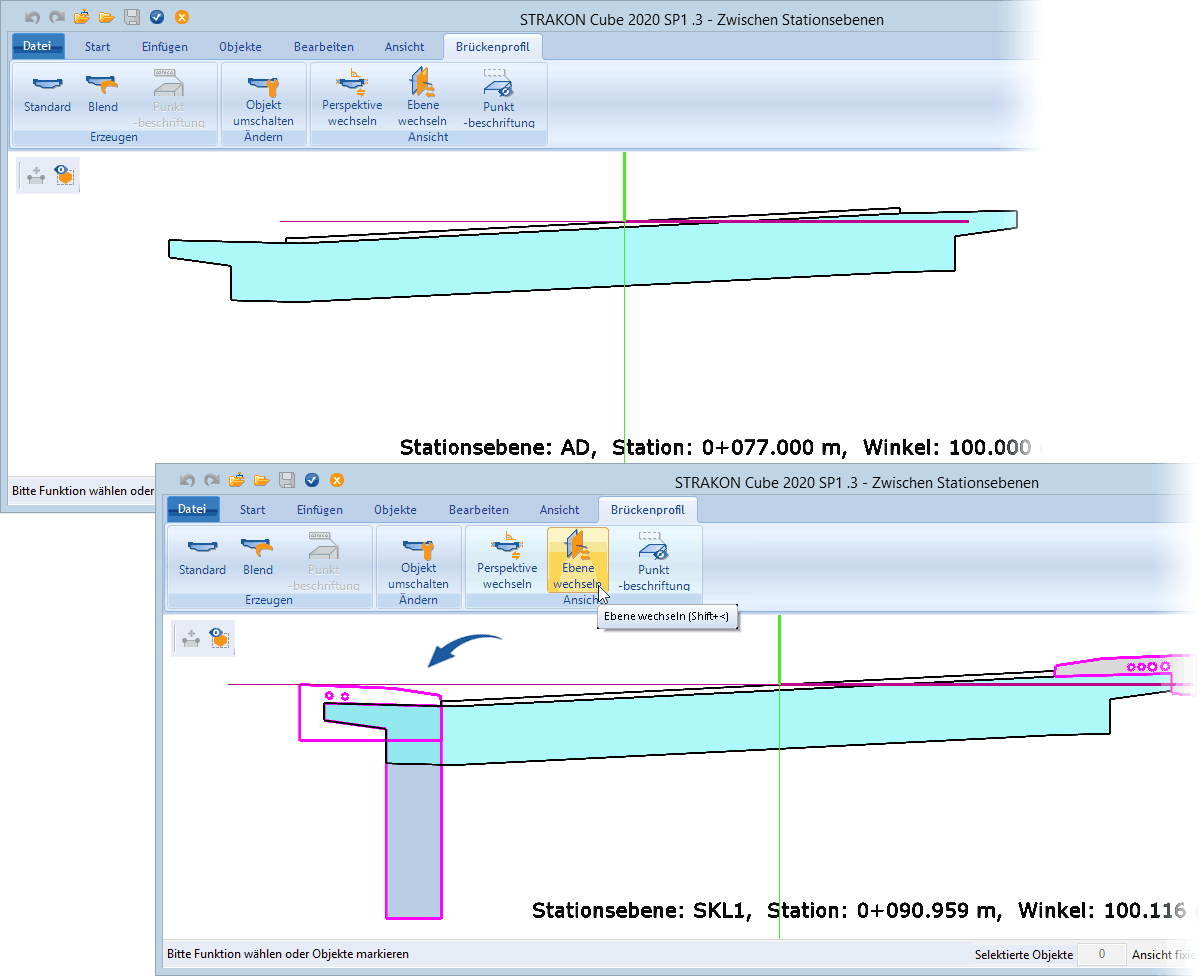Switch to Einfügen tab in lower window
The image size is (1200, 976).
(320, 510)
